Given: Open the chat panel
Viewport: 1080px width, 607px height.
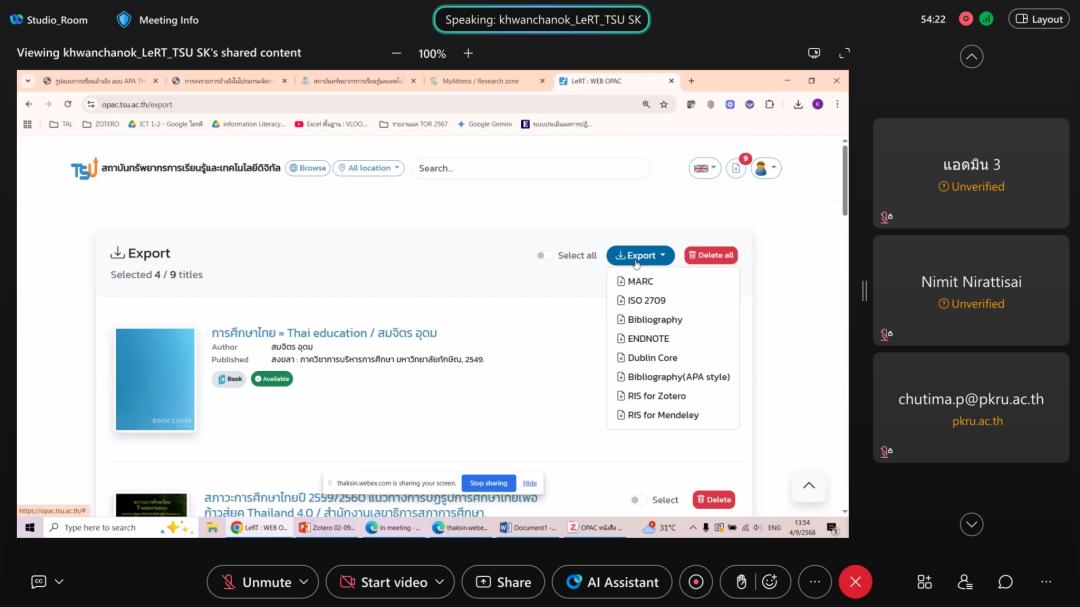Looking at the screenshot, I should point(1005,582).
